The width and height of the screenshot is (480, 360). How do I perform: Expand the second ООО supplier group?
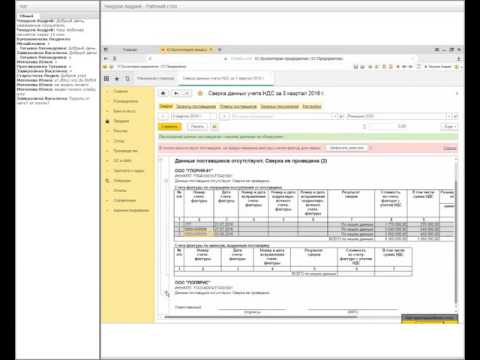click(x=166, y=293)
